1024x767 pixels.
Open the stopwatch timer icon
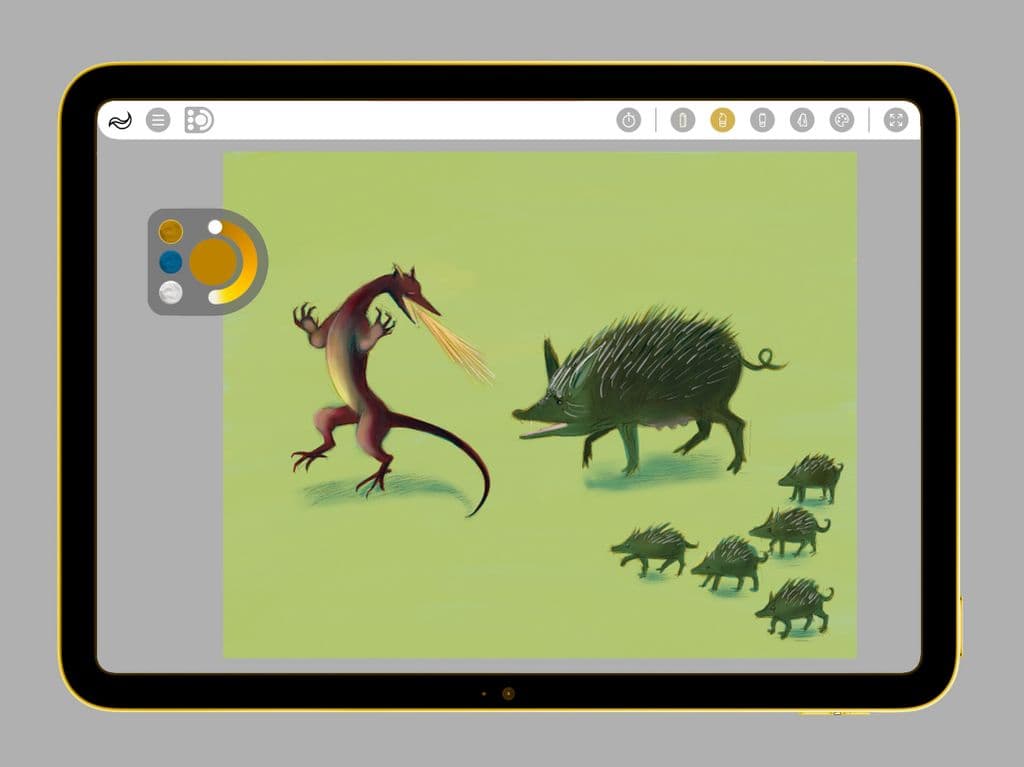628,120
